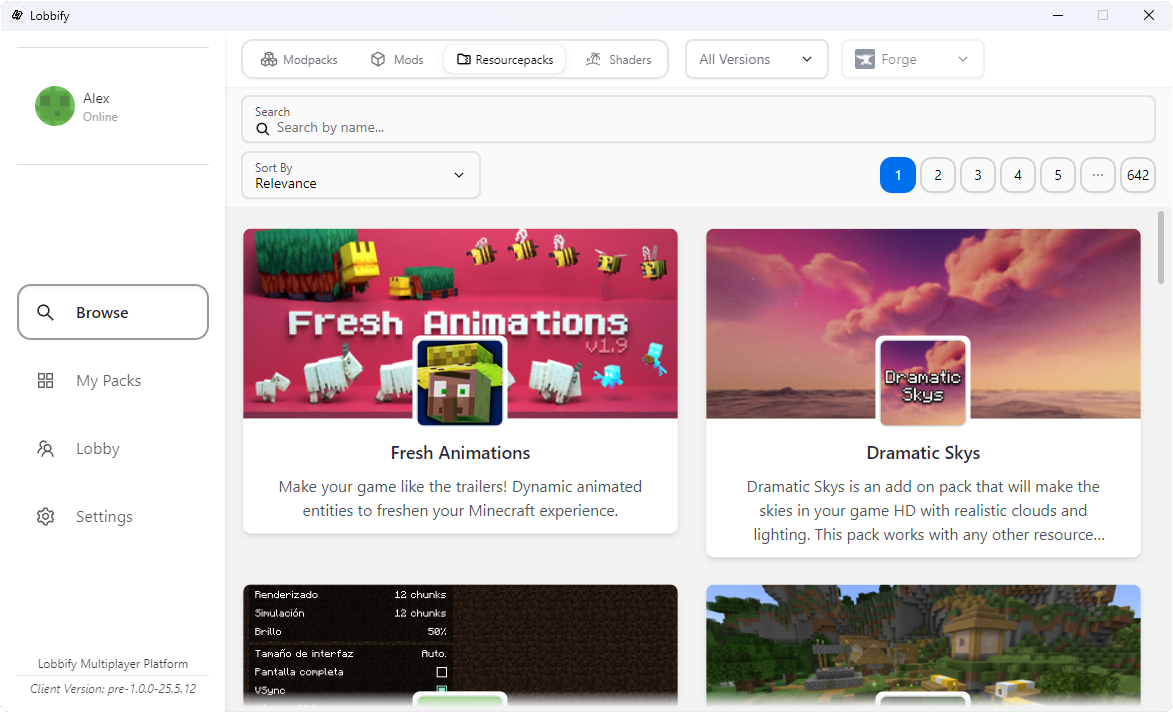1173x713 pixels.
Task: Switch to the Modpacks tab
Action: click(299, 59)
